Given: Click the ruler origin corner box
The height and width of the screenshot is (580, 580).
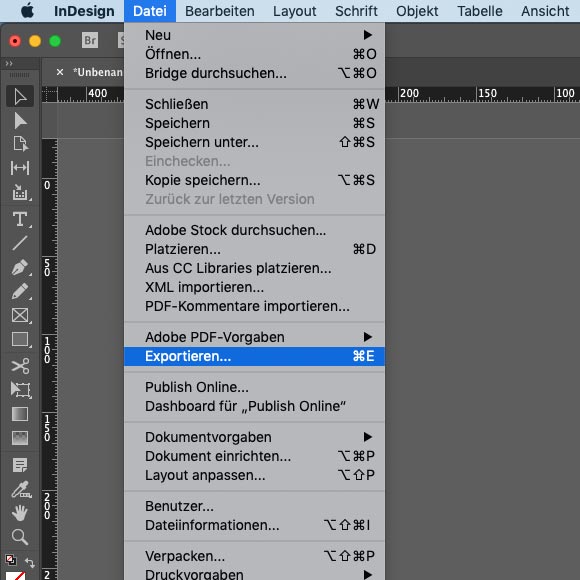Looking at the screenshot, I should click(x=50, y=94).
